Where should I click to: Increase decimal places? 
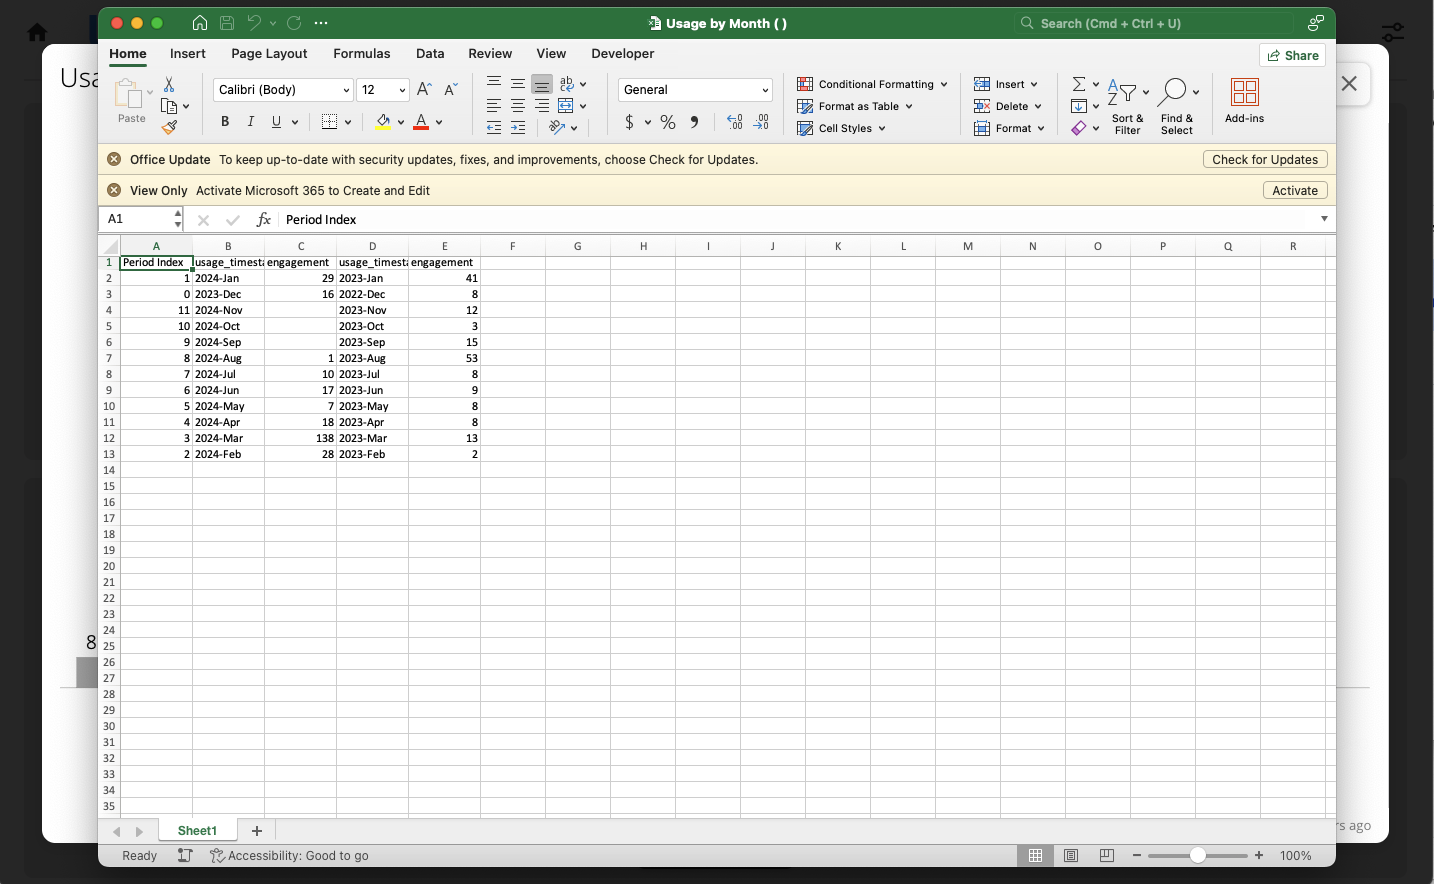735,122
